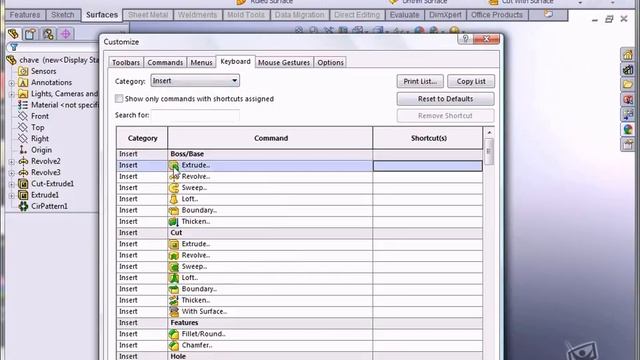Open the Office Products tab
Viewport: 640px width, 360px height.
(x=497, y=15)
